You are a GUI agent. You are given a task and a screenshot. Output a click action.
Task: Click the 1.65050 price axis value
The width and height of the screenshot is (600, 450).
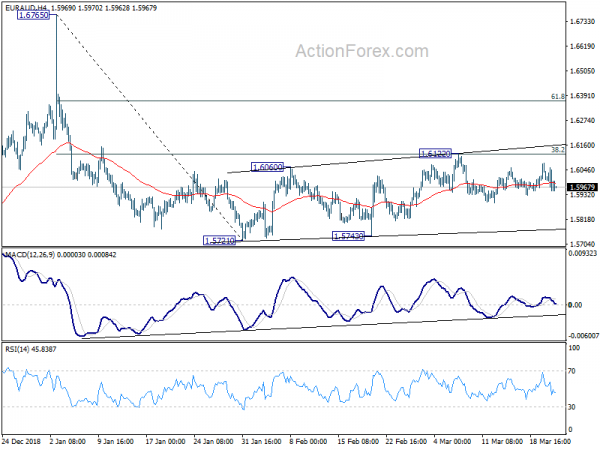coord(582,71)
